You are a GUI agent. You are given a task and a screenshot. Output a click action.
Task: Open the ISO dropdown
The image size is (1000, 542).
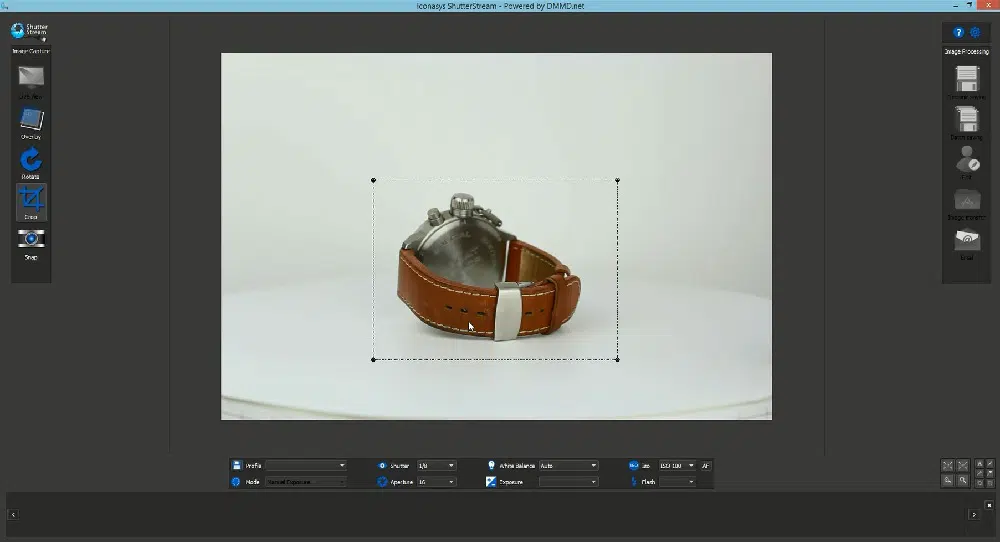676,465
